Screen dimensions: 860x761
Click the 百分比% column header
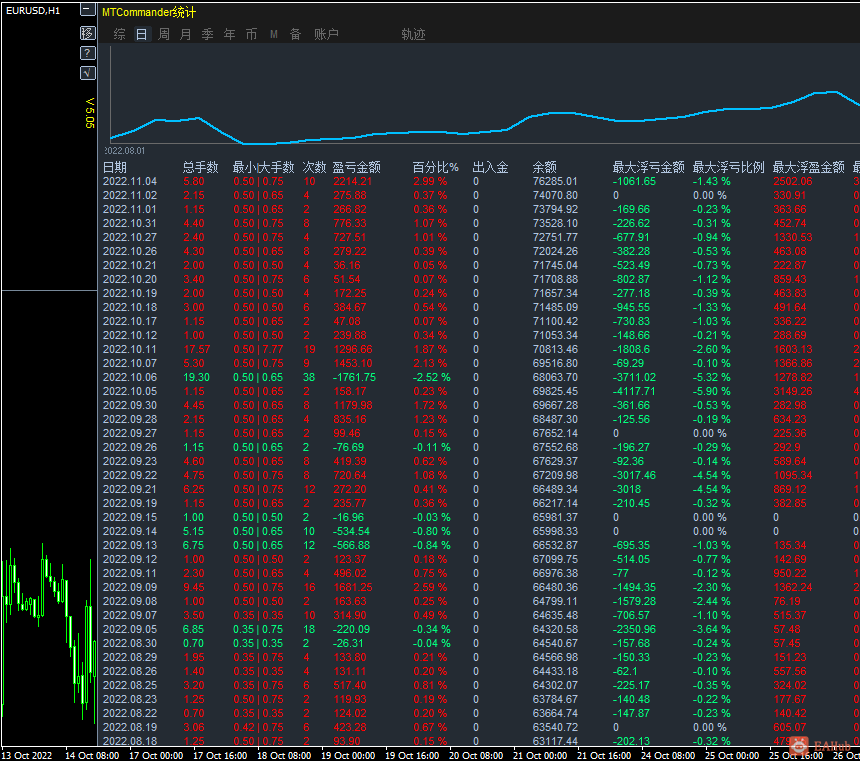pyautogui.click(x=435, y=167)
